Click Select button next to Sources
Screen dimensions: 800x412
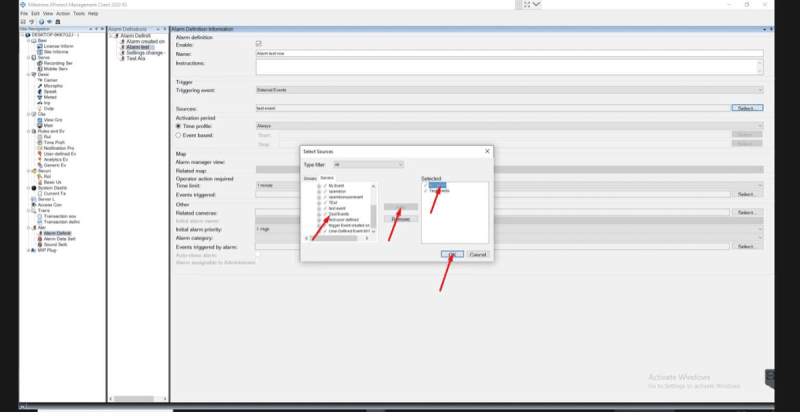point(747,108)
